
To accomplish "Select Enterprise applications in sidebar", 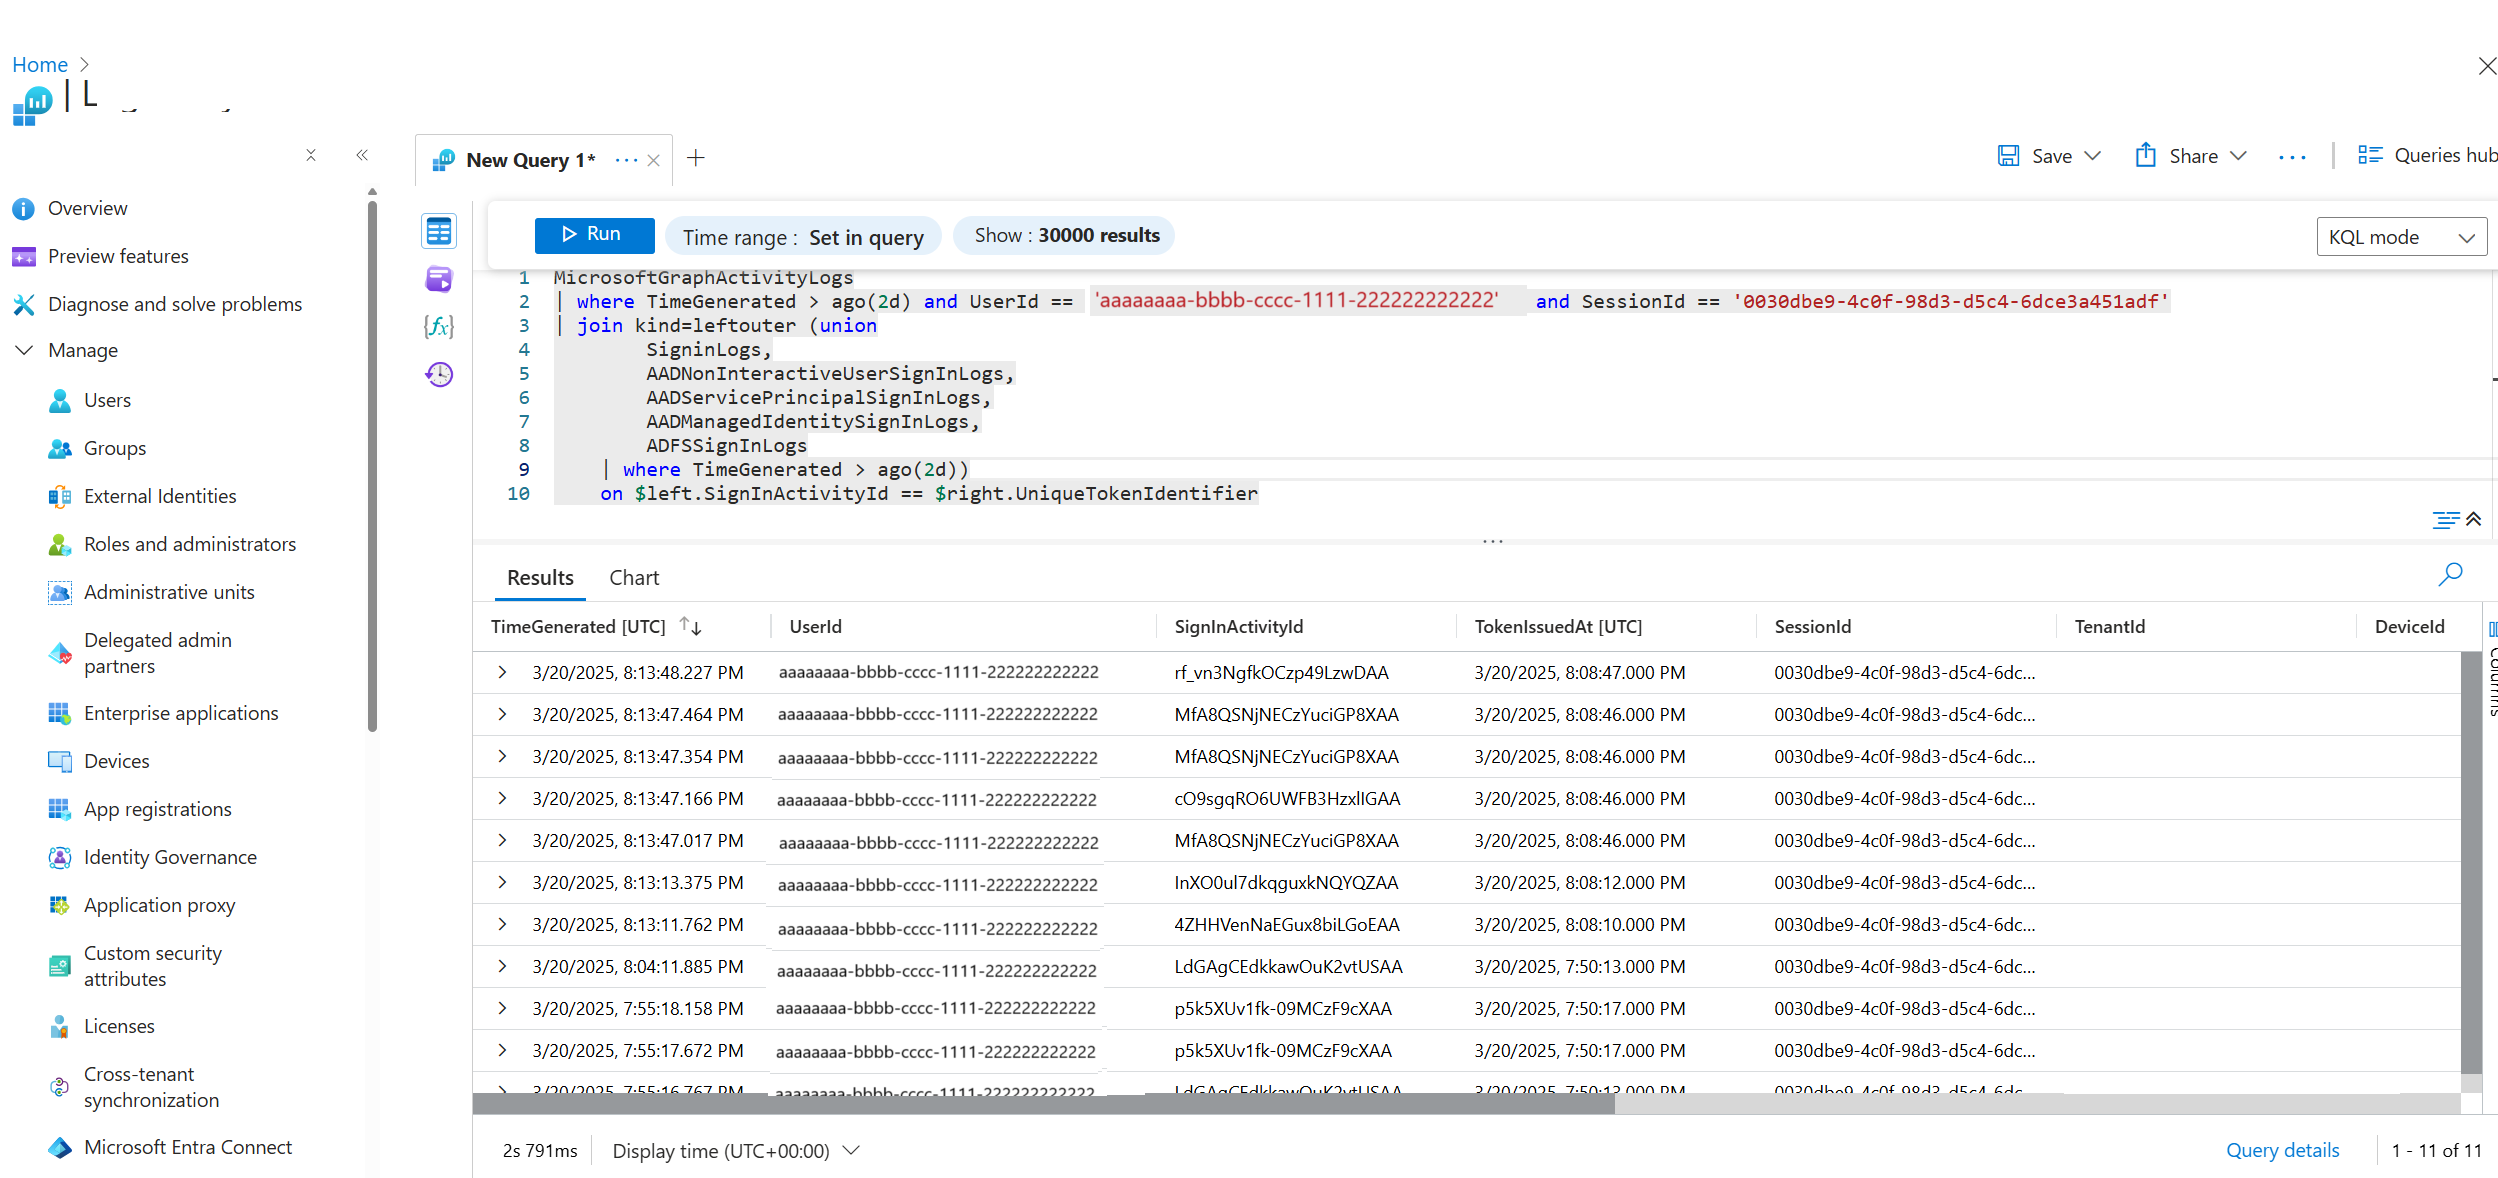I will [x=181, y=713].
